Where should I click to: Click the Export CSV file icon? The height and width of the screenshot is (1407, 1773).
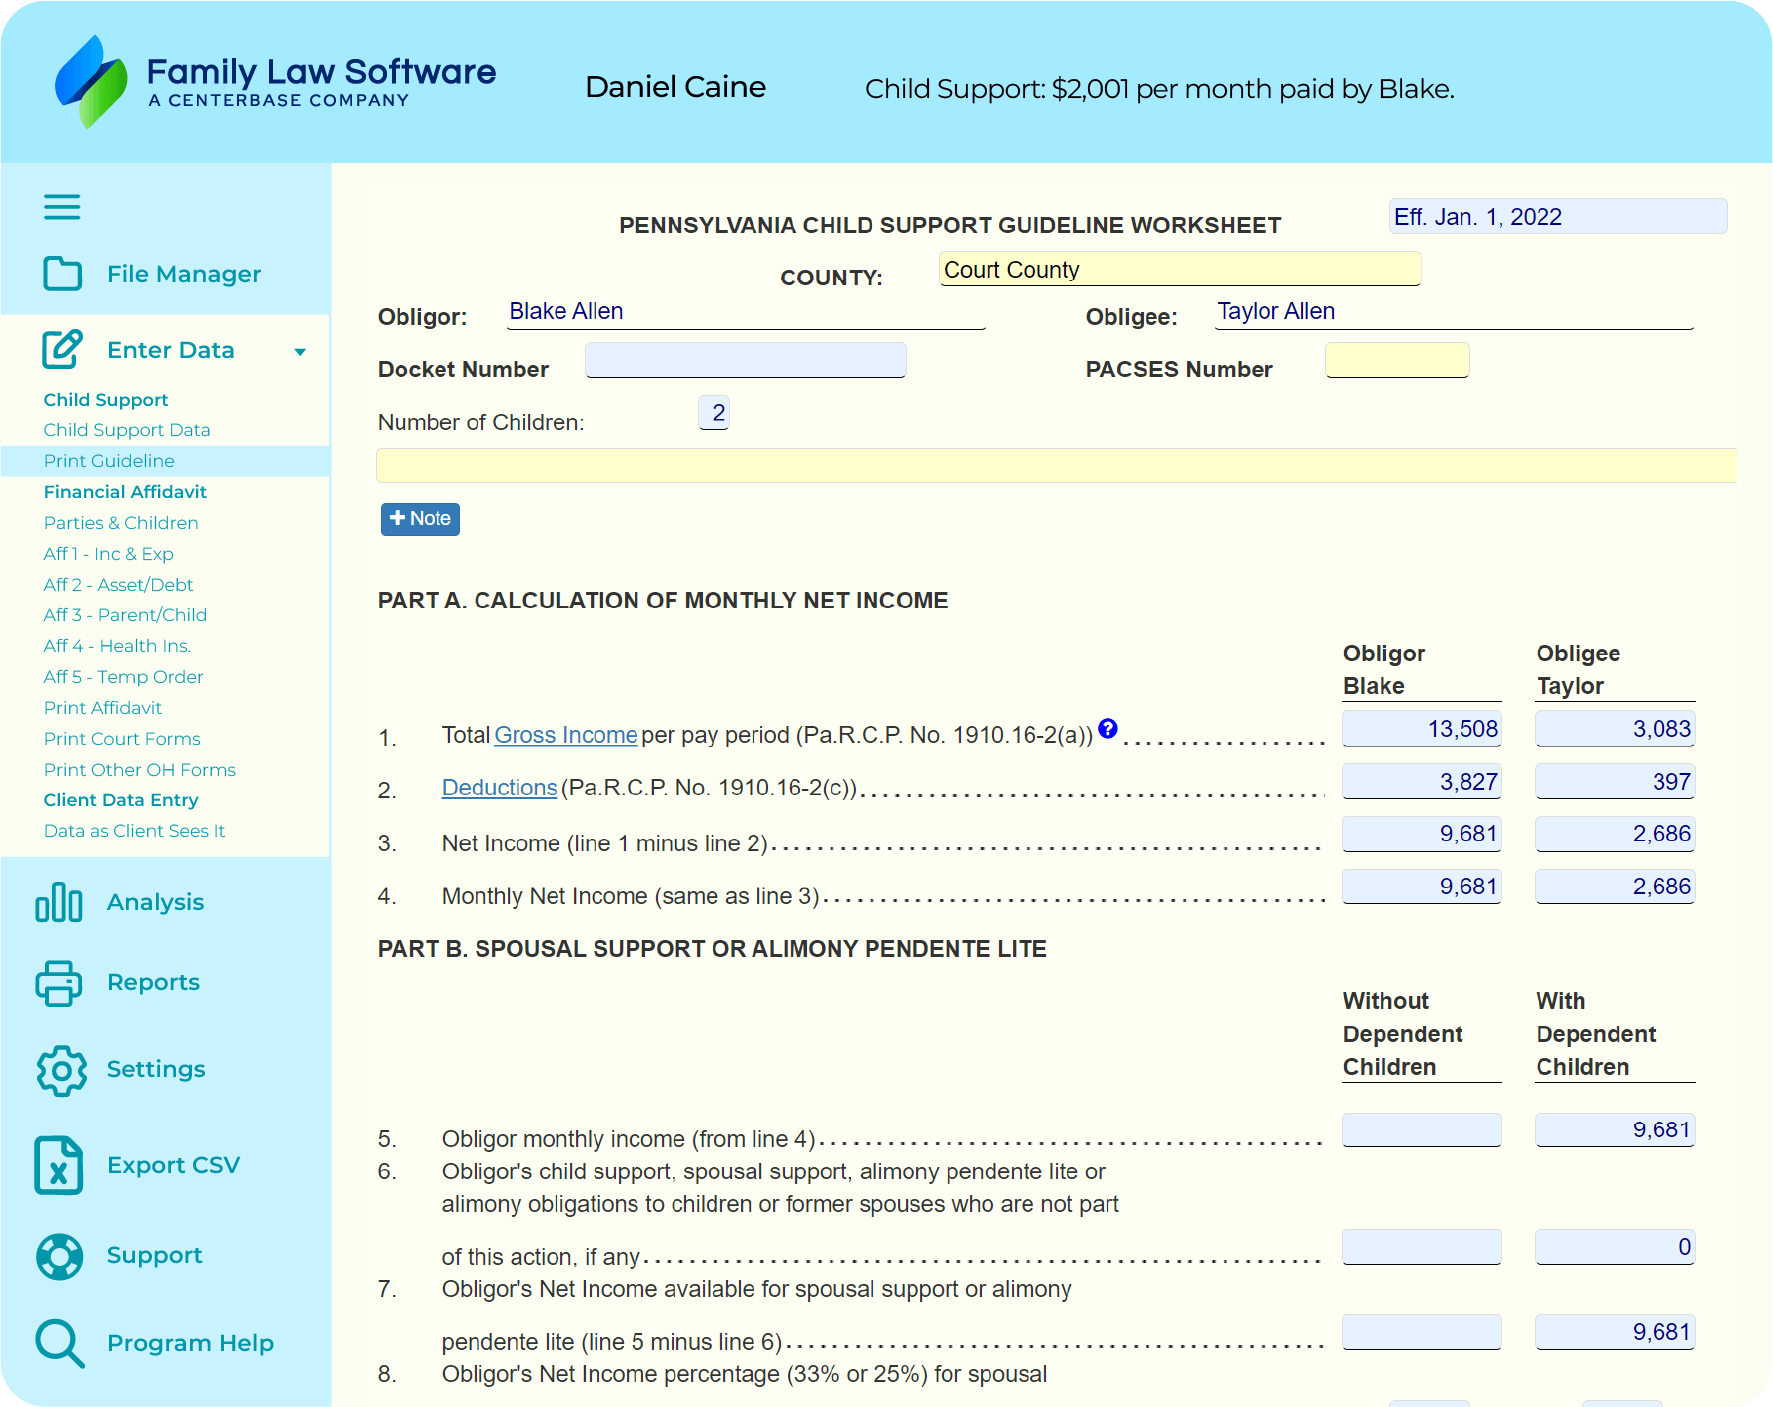pyautogui.click(x=59, y=1165)
